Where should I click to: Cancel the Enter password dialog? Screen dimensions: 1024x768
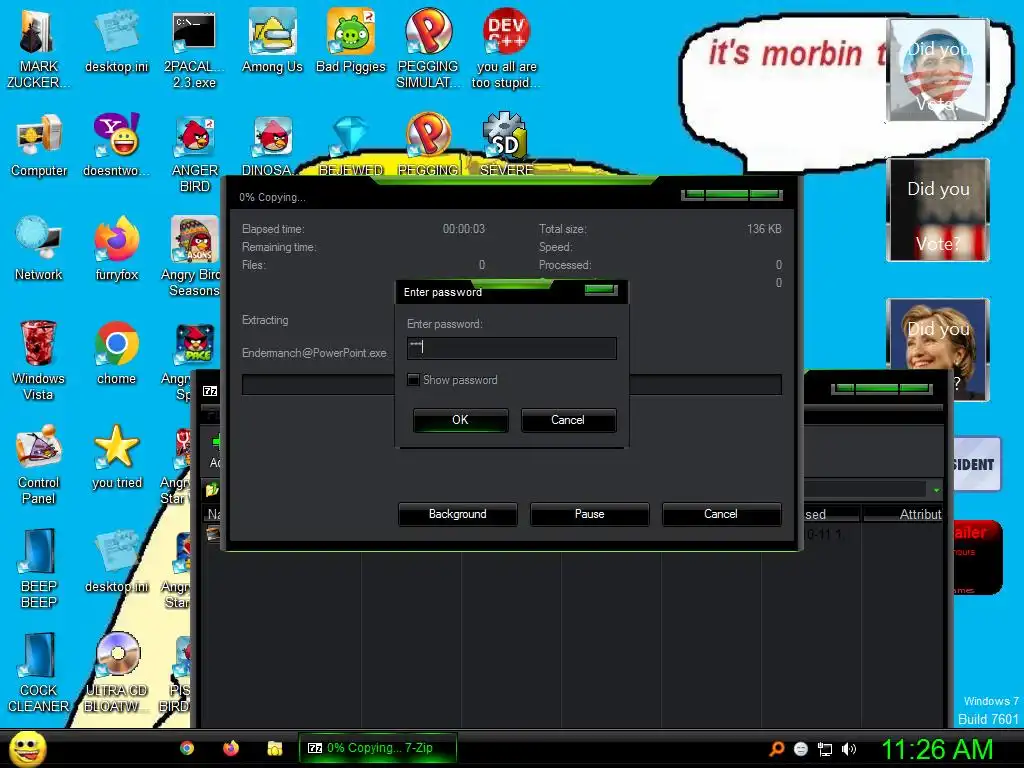pos(568,420)
